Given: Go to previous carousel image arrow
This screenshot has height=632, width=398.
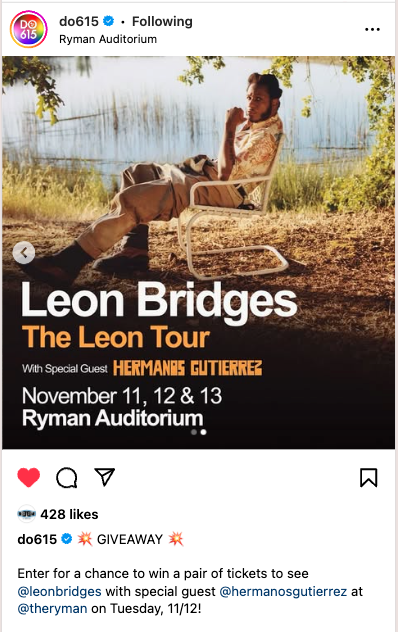Looking at the screenshot, I should [24, 253].
